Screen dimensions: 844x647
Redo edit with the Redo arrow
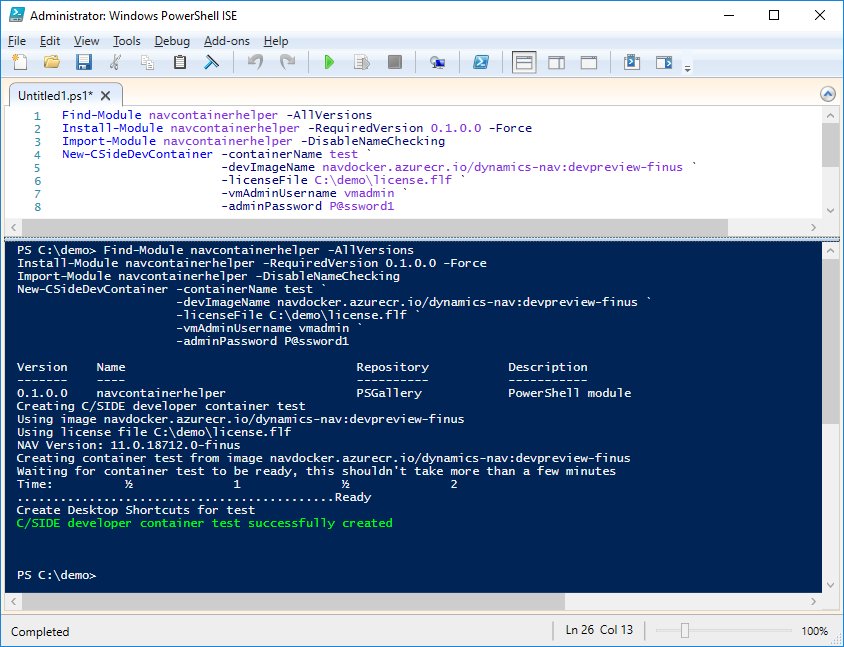(x=288, y=62)
